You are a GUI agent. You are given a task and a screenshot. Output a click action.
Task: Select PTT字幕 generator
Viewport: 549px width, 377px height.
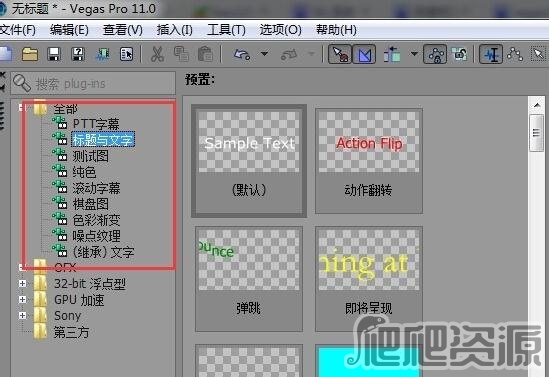pyautogui.click(x=96, y=124)
